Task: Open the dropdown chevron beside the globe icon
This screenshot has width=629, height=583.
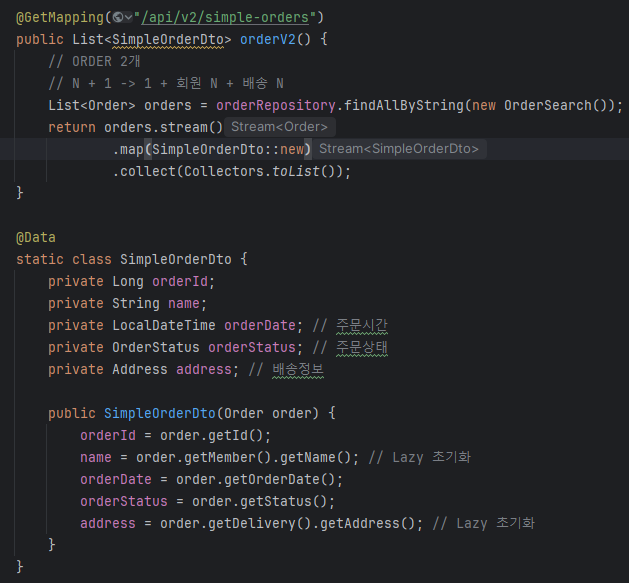Action: click(x=128, y=17)
